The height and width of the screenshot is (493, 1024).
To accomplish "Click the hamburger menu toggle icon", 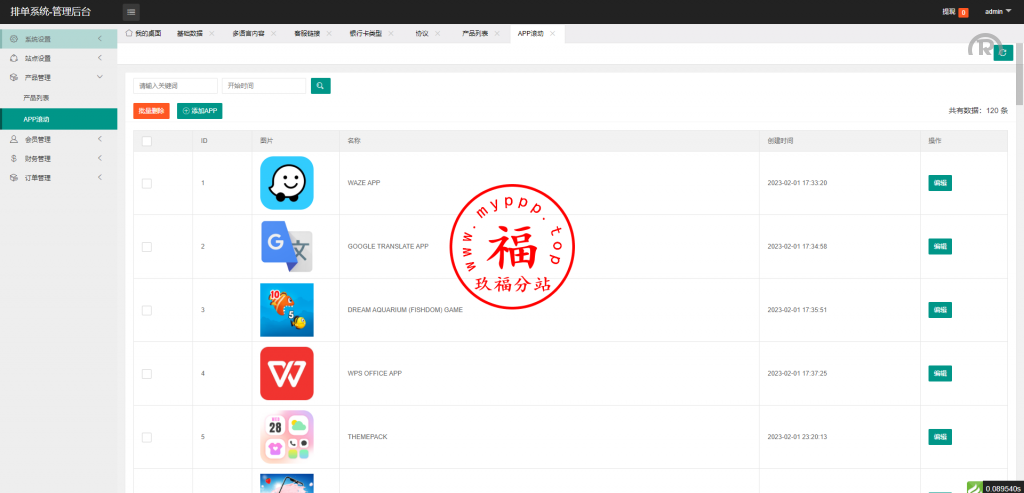I will (131, 12).
